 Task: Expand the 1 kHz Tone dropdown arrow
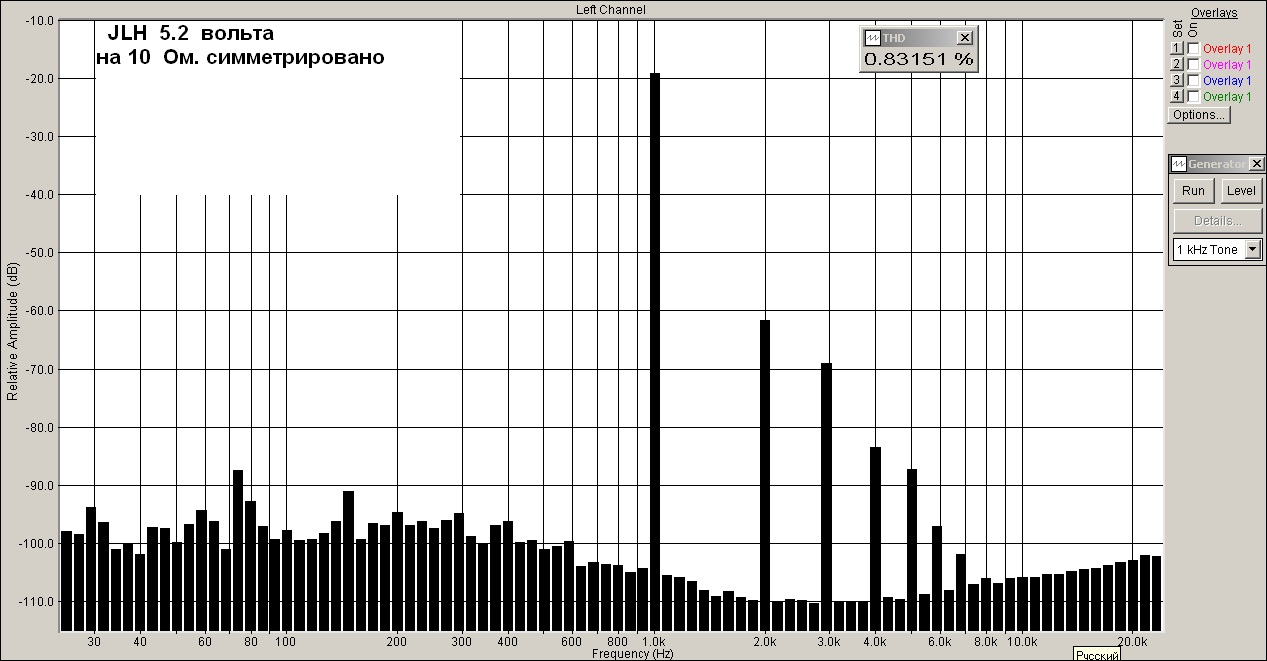point(1253,250)
